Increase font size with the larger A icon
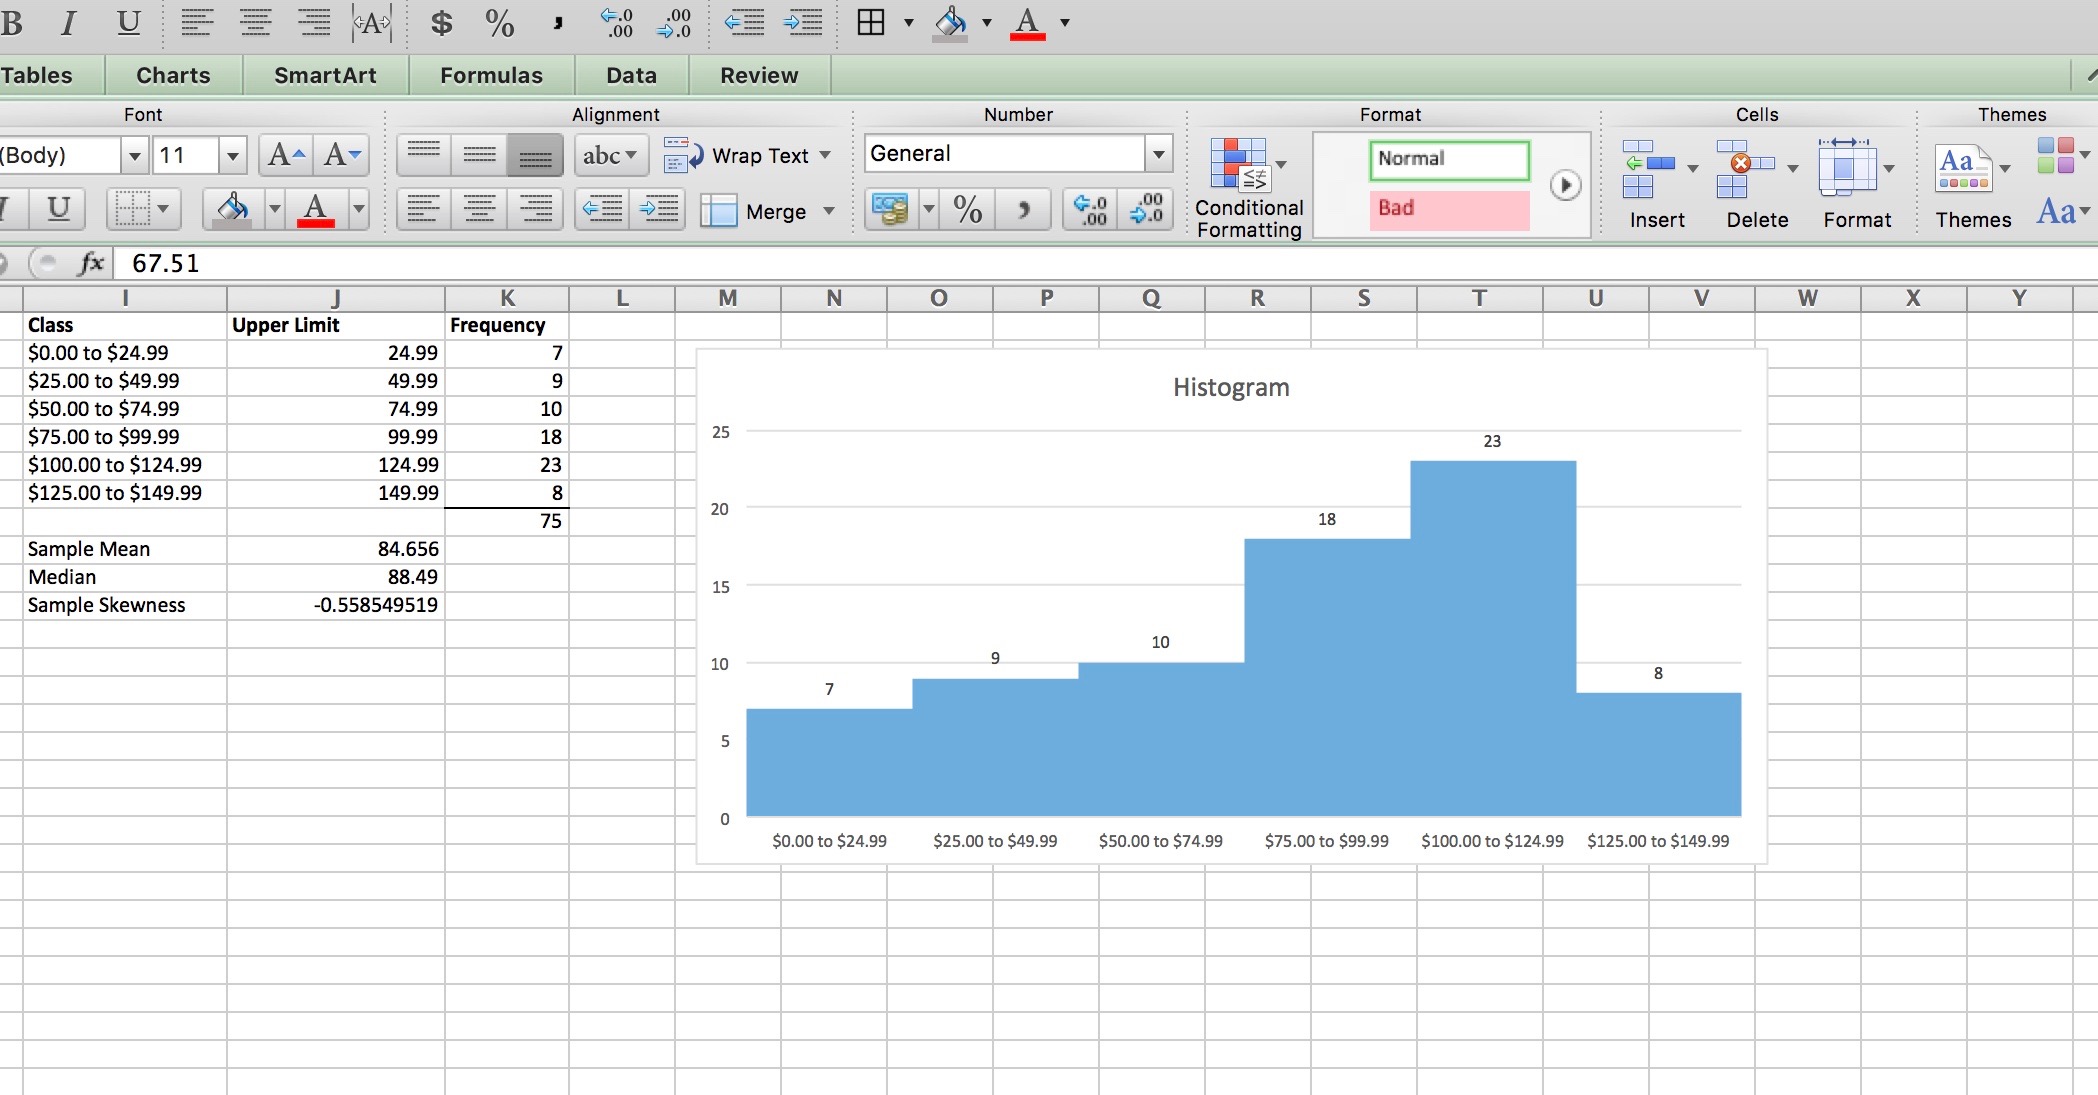2098x1095 pixels. point(284,155)
